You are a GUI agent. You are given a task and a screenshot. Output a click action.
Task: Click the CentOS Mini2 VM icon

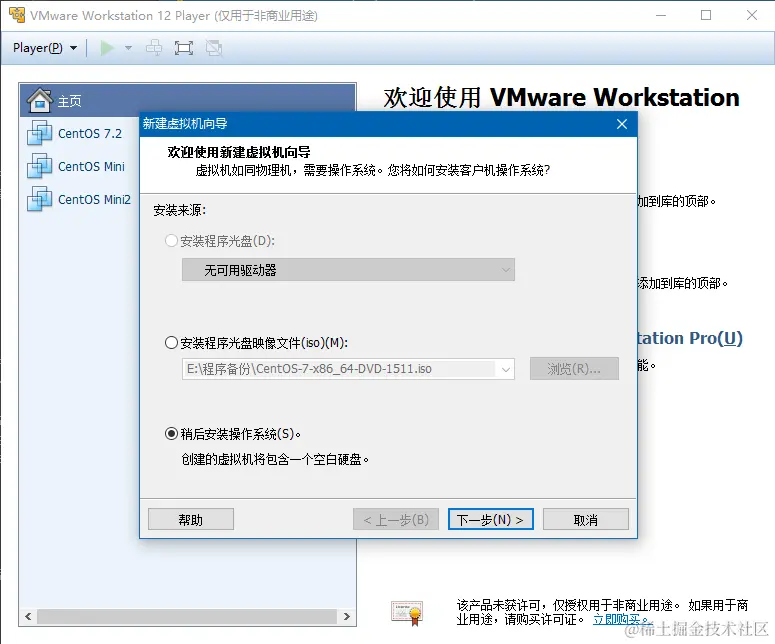point(40,199)
